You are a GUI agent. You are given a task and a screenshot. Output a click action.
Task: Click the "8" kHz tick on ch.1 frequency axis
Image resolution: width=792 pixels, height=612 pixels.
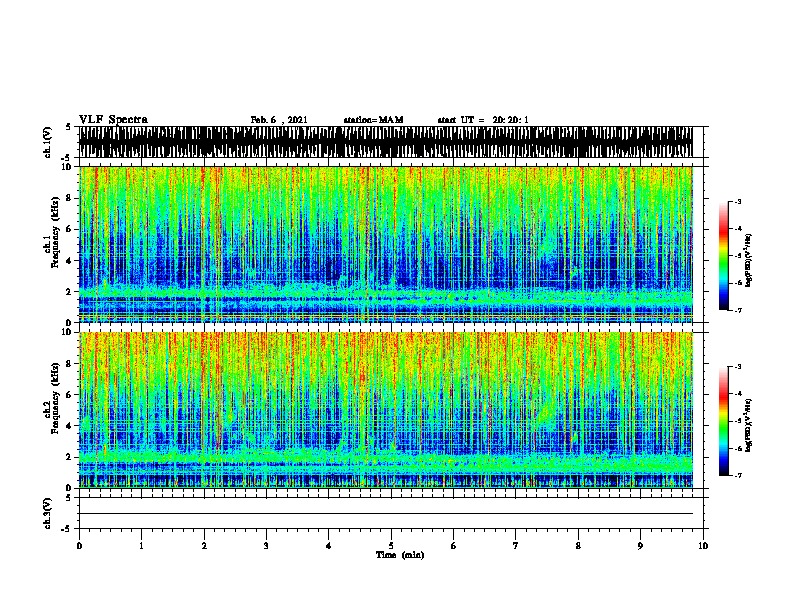[69, 198]
